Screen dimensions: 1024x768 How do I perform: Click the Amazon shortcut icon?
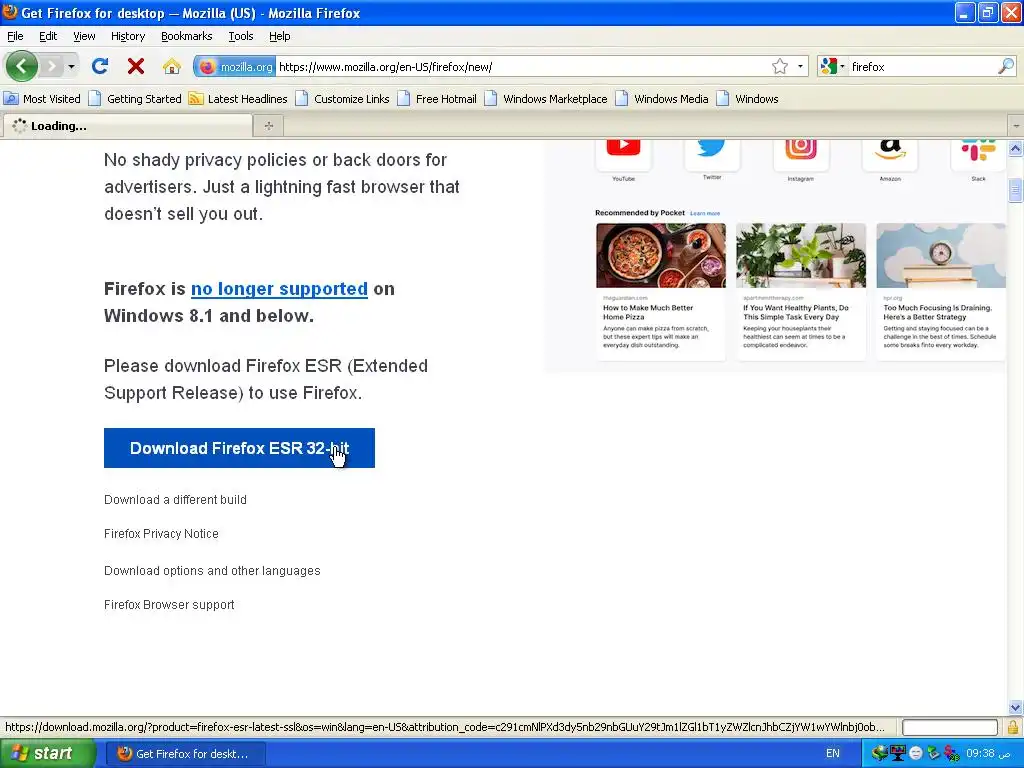[x=889, y=153]
